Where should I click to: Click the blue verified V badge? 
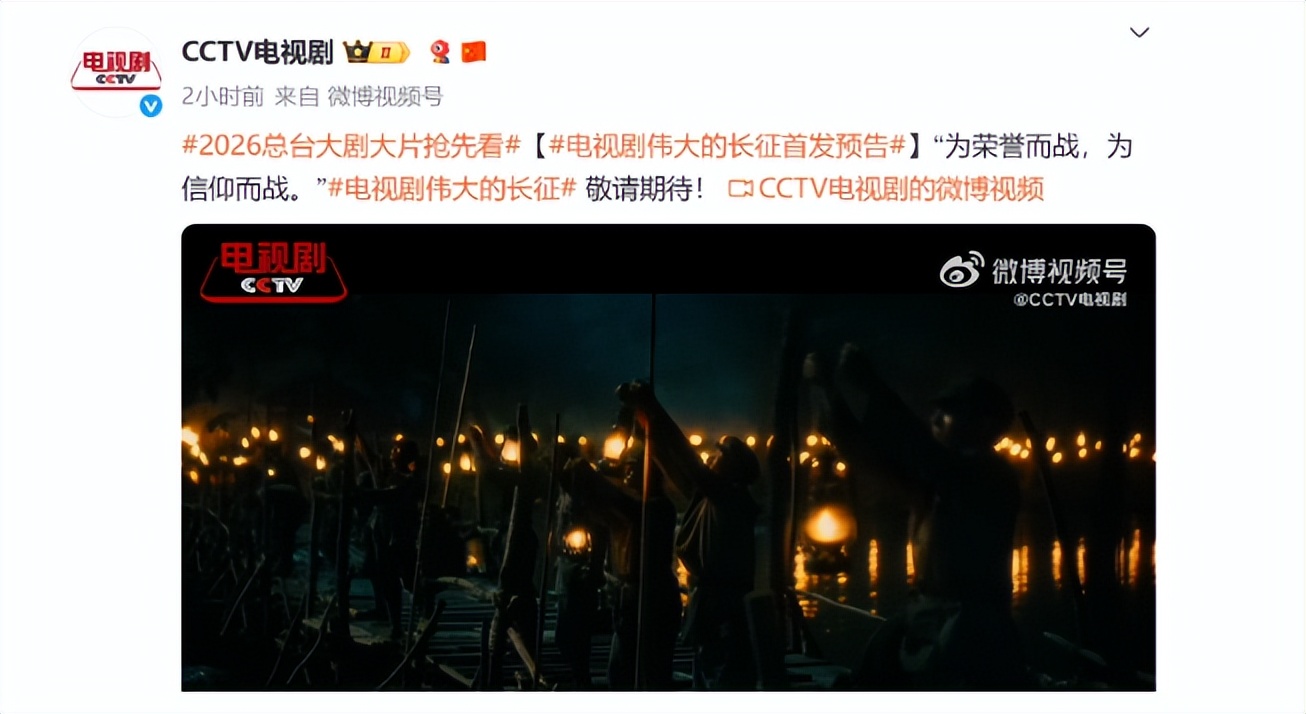coord(151,105)
